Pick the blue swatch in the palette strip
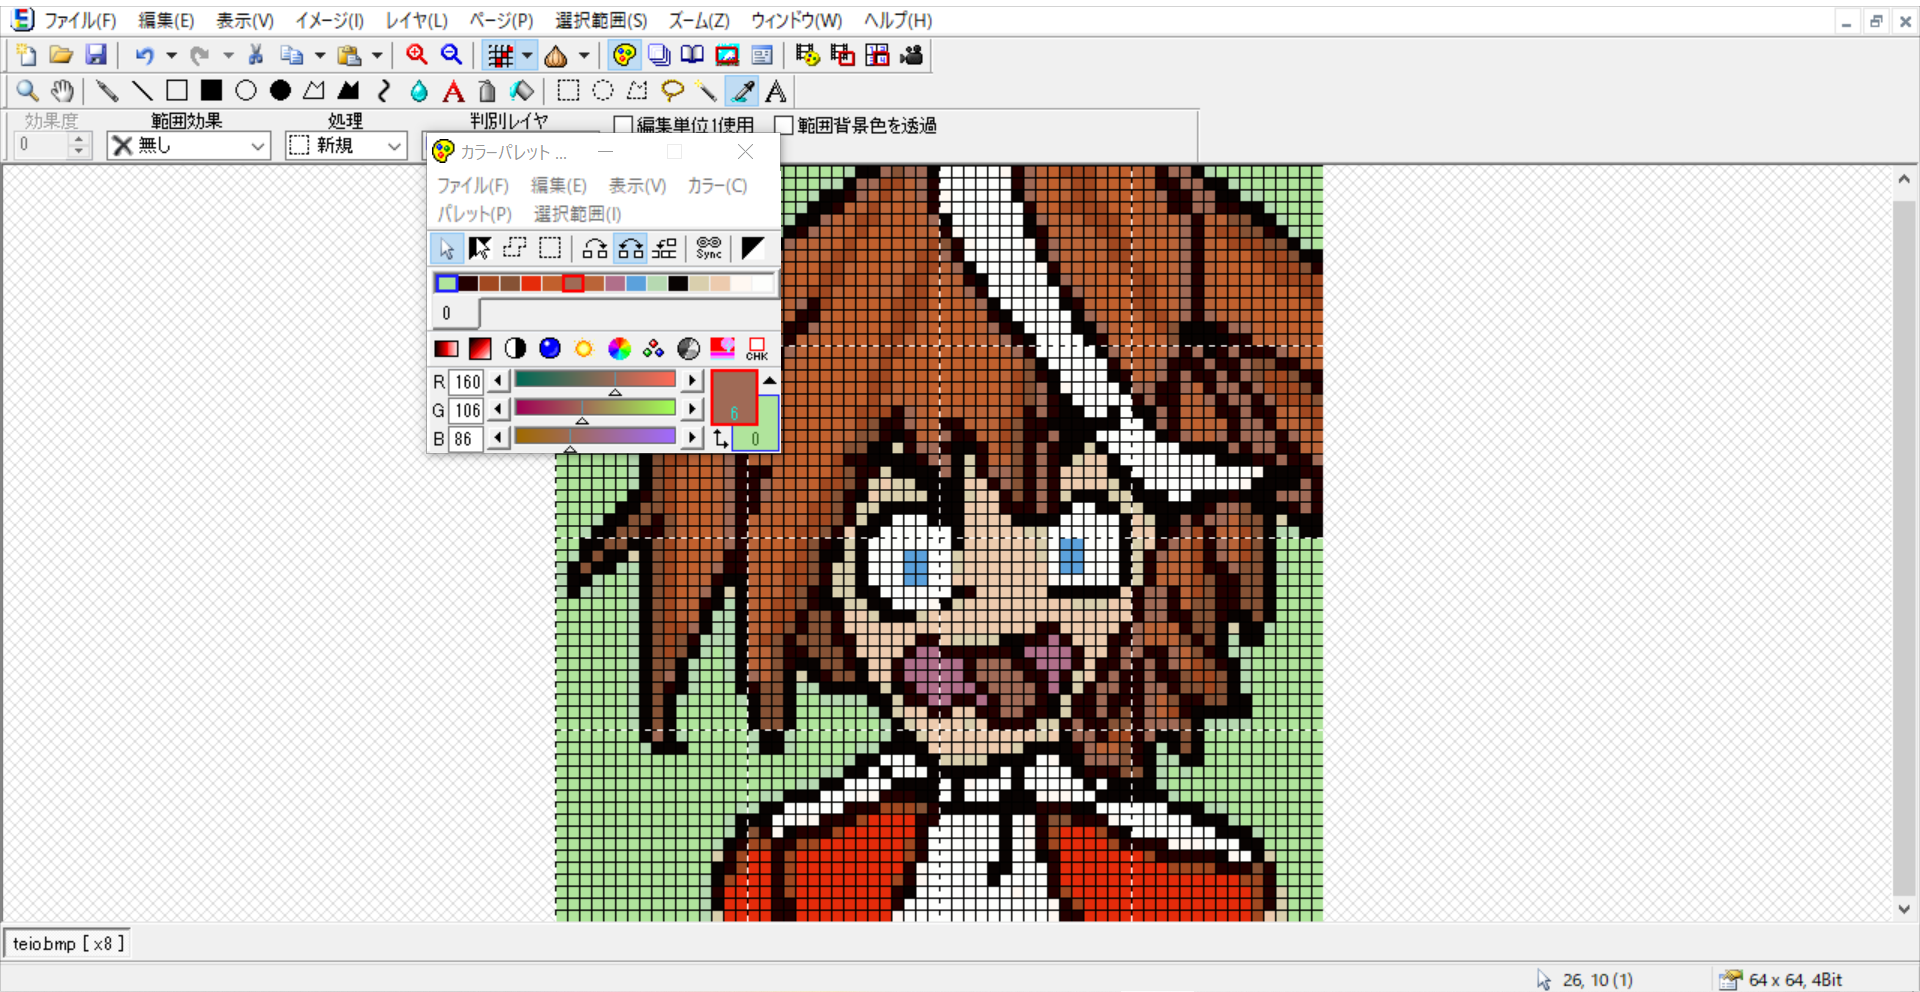The height and width of the screenshot is (992, 1920). [x=636, y=284]
